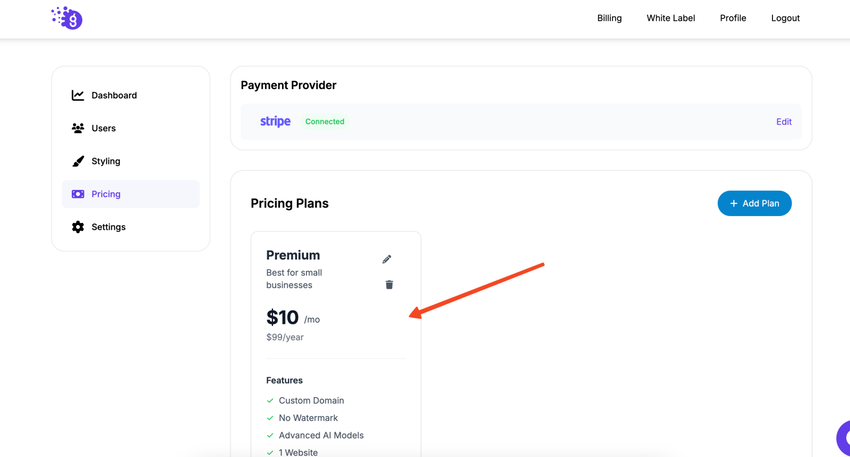
Task: Click the green Connected status badge
Action: point(325,122)
